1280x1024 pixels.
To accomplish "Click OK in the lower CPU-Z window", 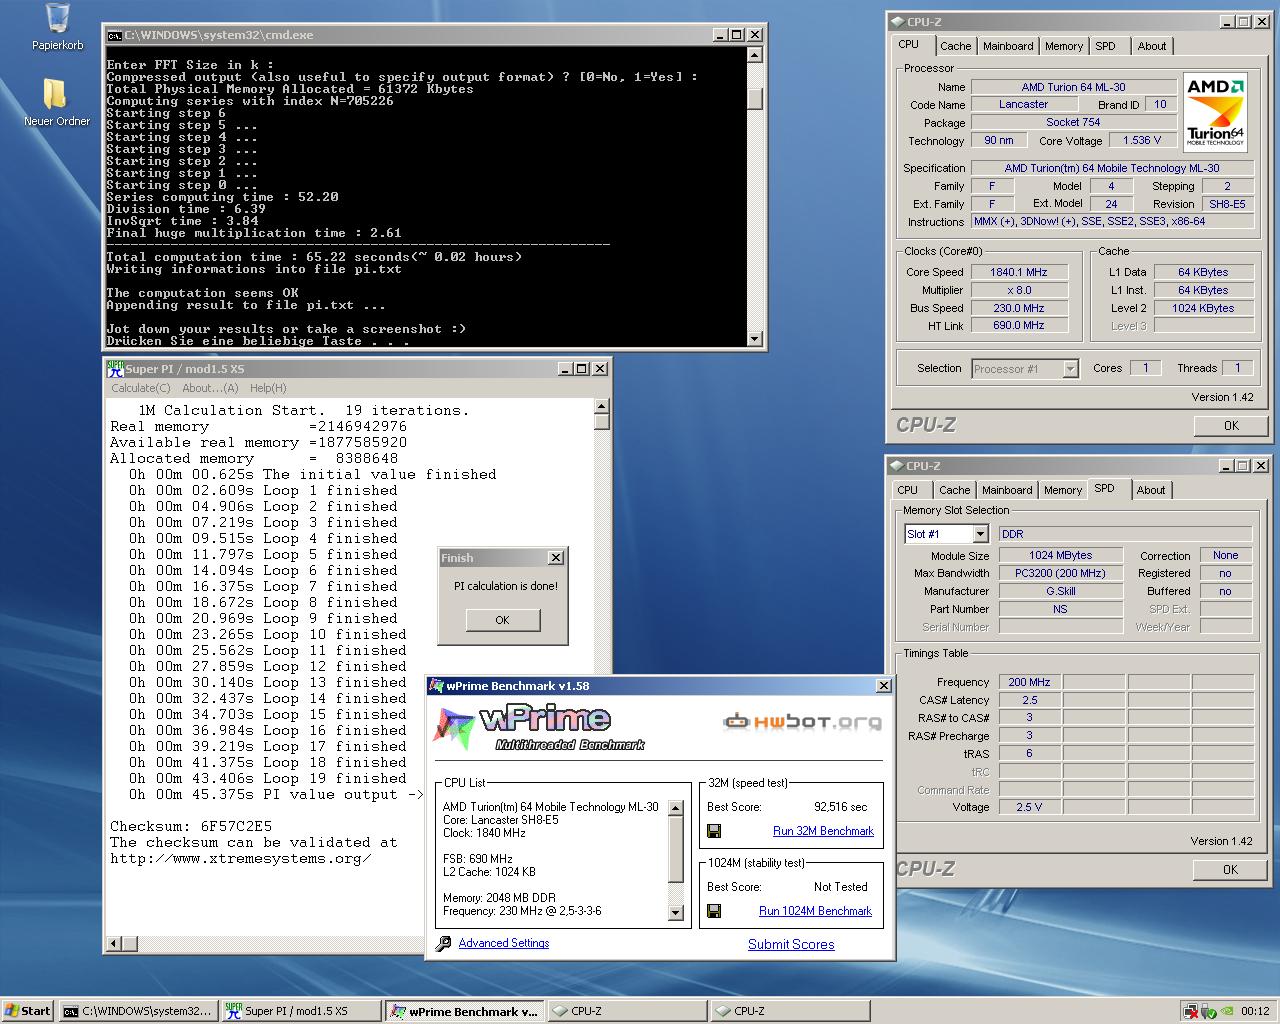I will 1230,869.
